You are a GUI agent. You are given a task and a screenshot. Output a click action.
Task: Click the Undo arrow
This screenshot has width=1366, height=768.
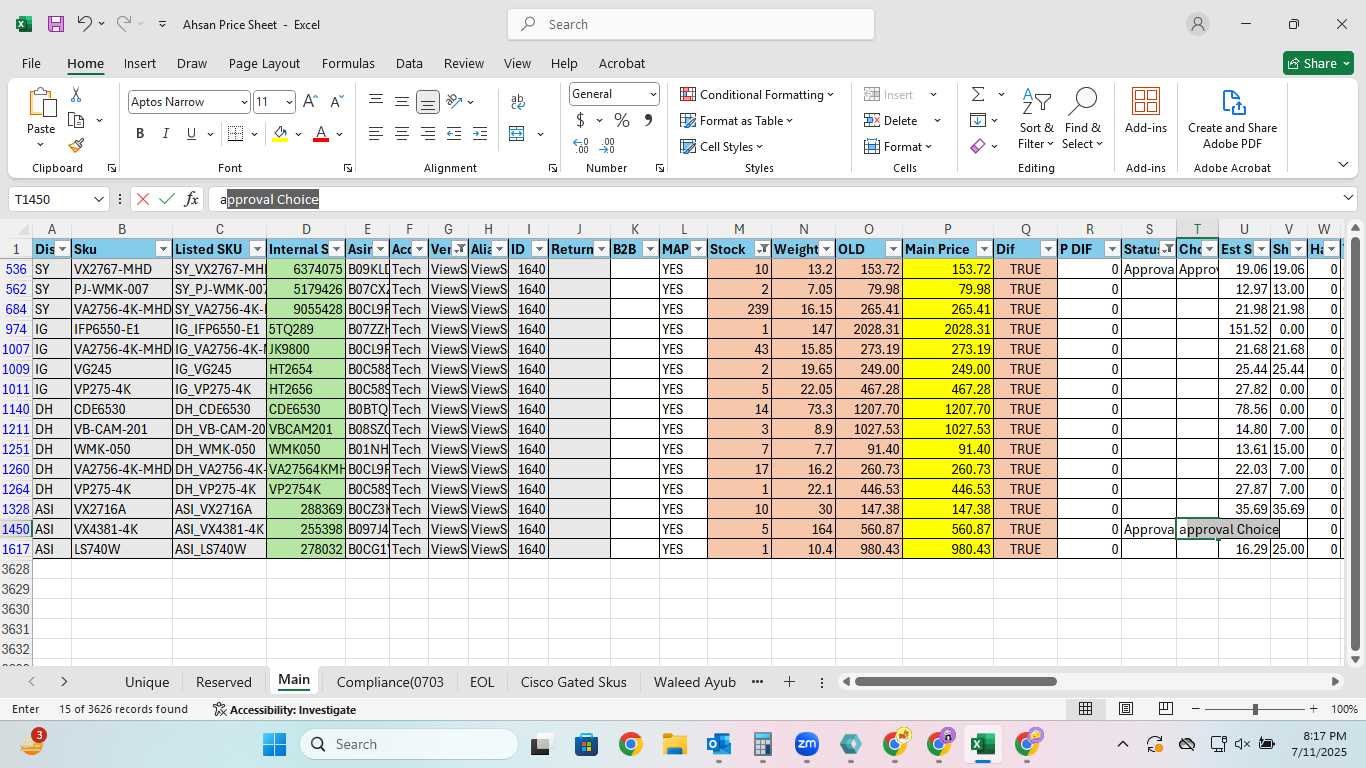(x=85, y=24)
